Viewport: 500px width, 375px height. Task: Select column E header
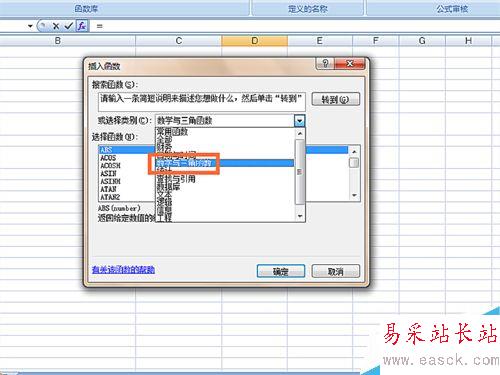(x=320, y=41)
